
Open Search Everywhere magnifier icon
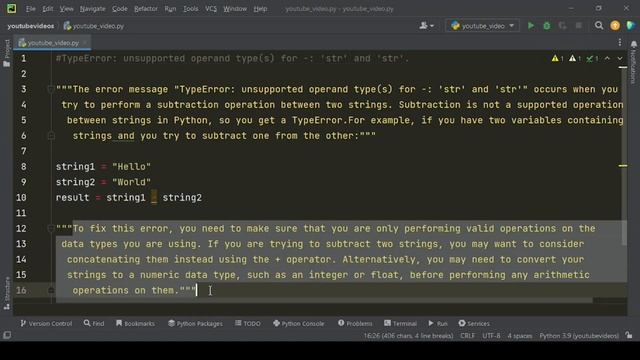[599, 26]
